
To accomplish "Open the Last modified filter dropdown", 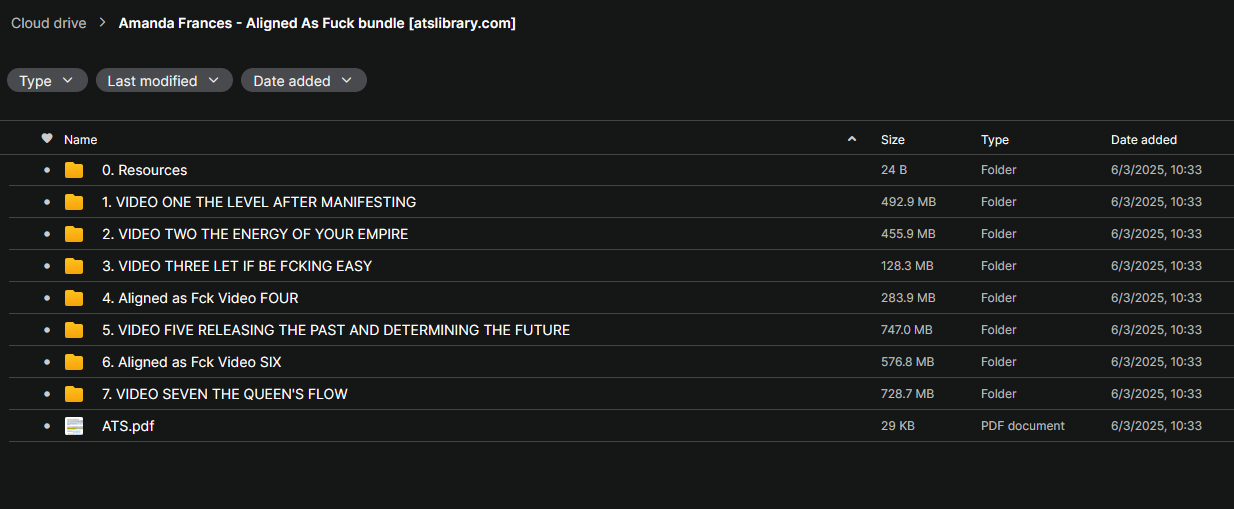I will pos(164,81).
